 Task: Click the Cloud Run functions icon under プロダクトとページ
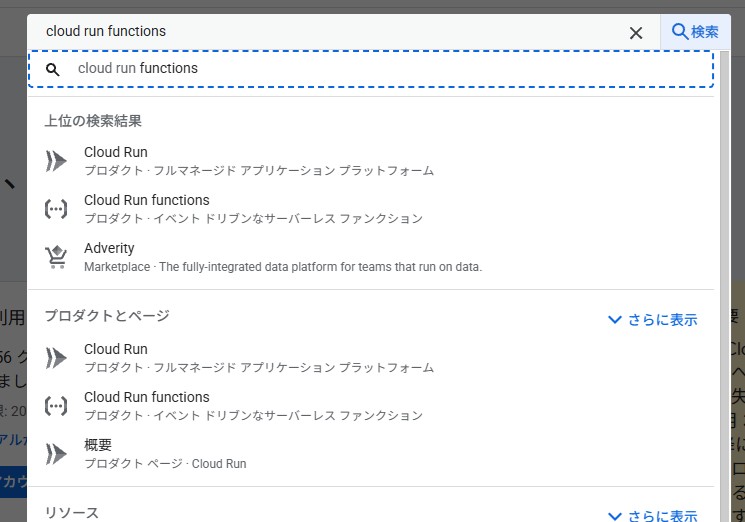coord(57,406)
